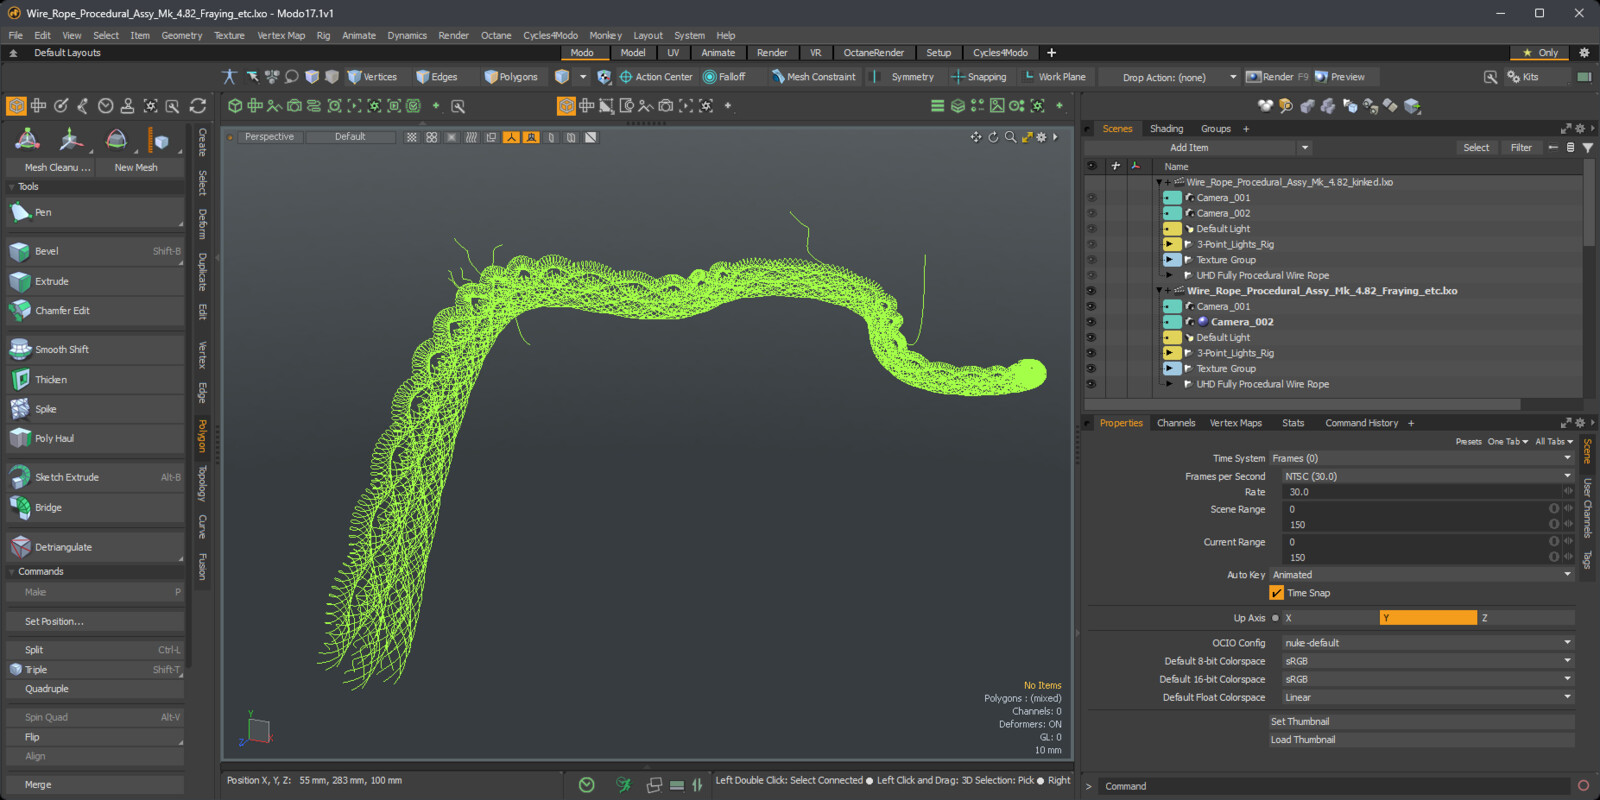Click the Load Thumbnail button
This screenshot has width=1600, height=800.
[x=1422, y=740]
